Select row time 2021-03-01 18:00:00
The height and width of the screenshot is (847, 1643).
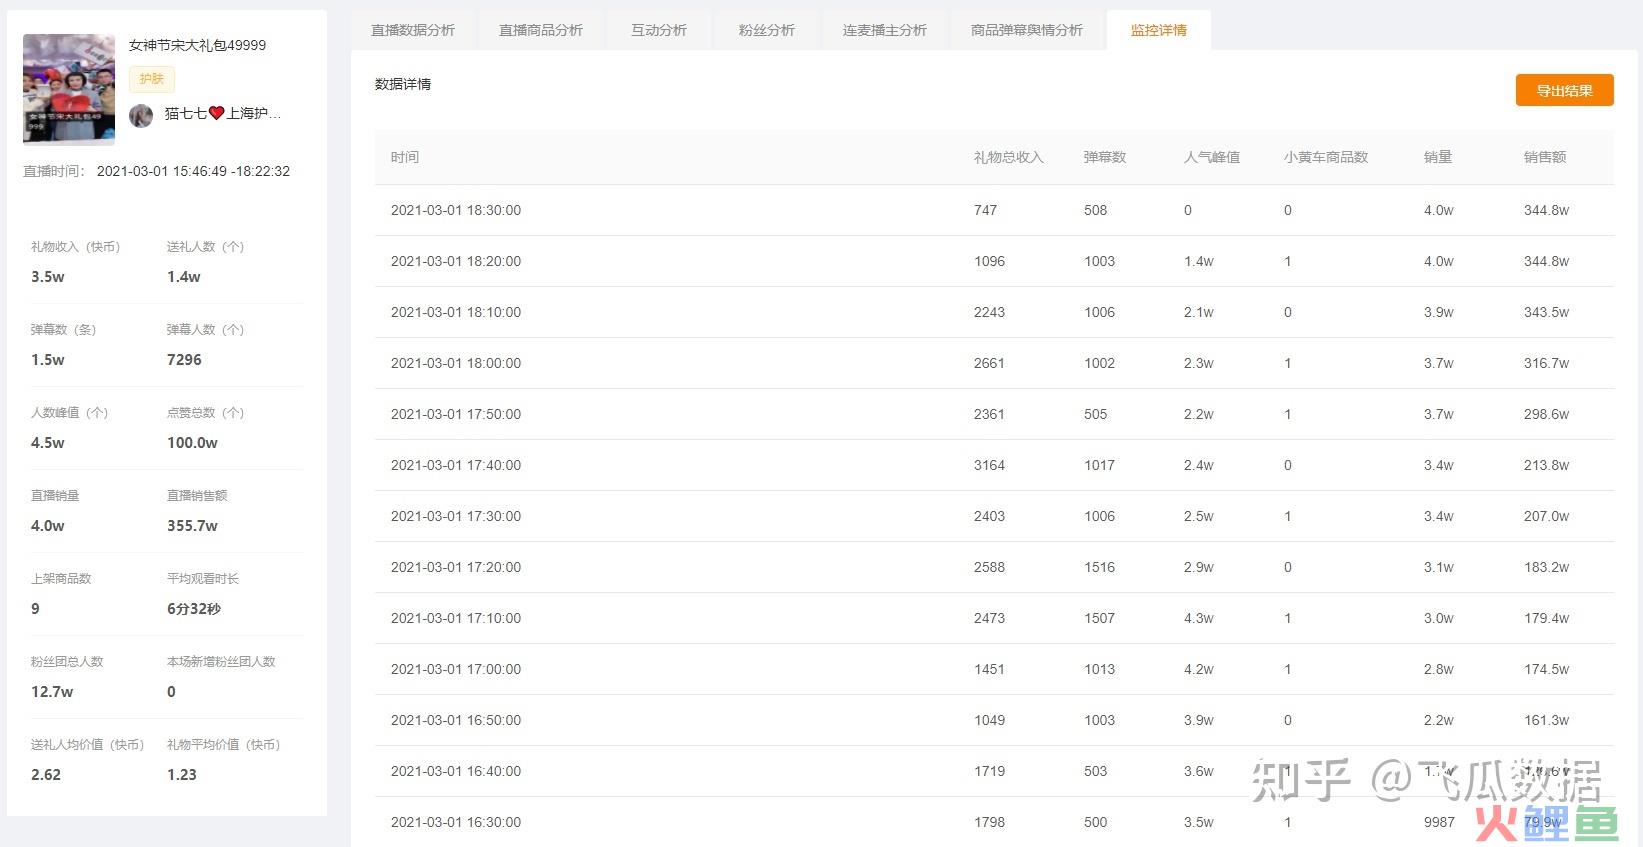pyautogui.click(x=456, y=363)
